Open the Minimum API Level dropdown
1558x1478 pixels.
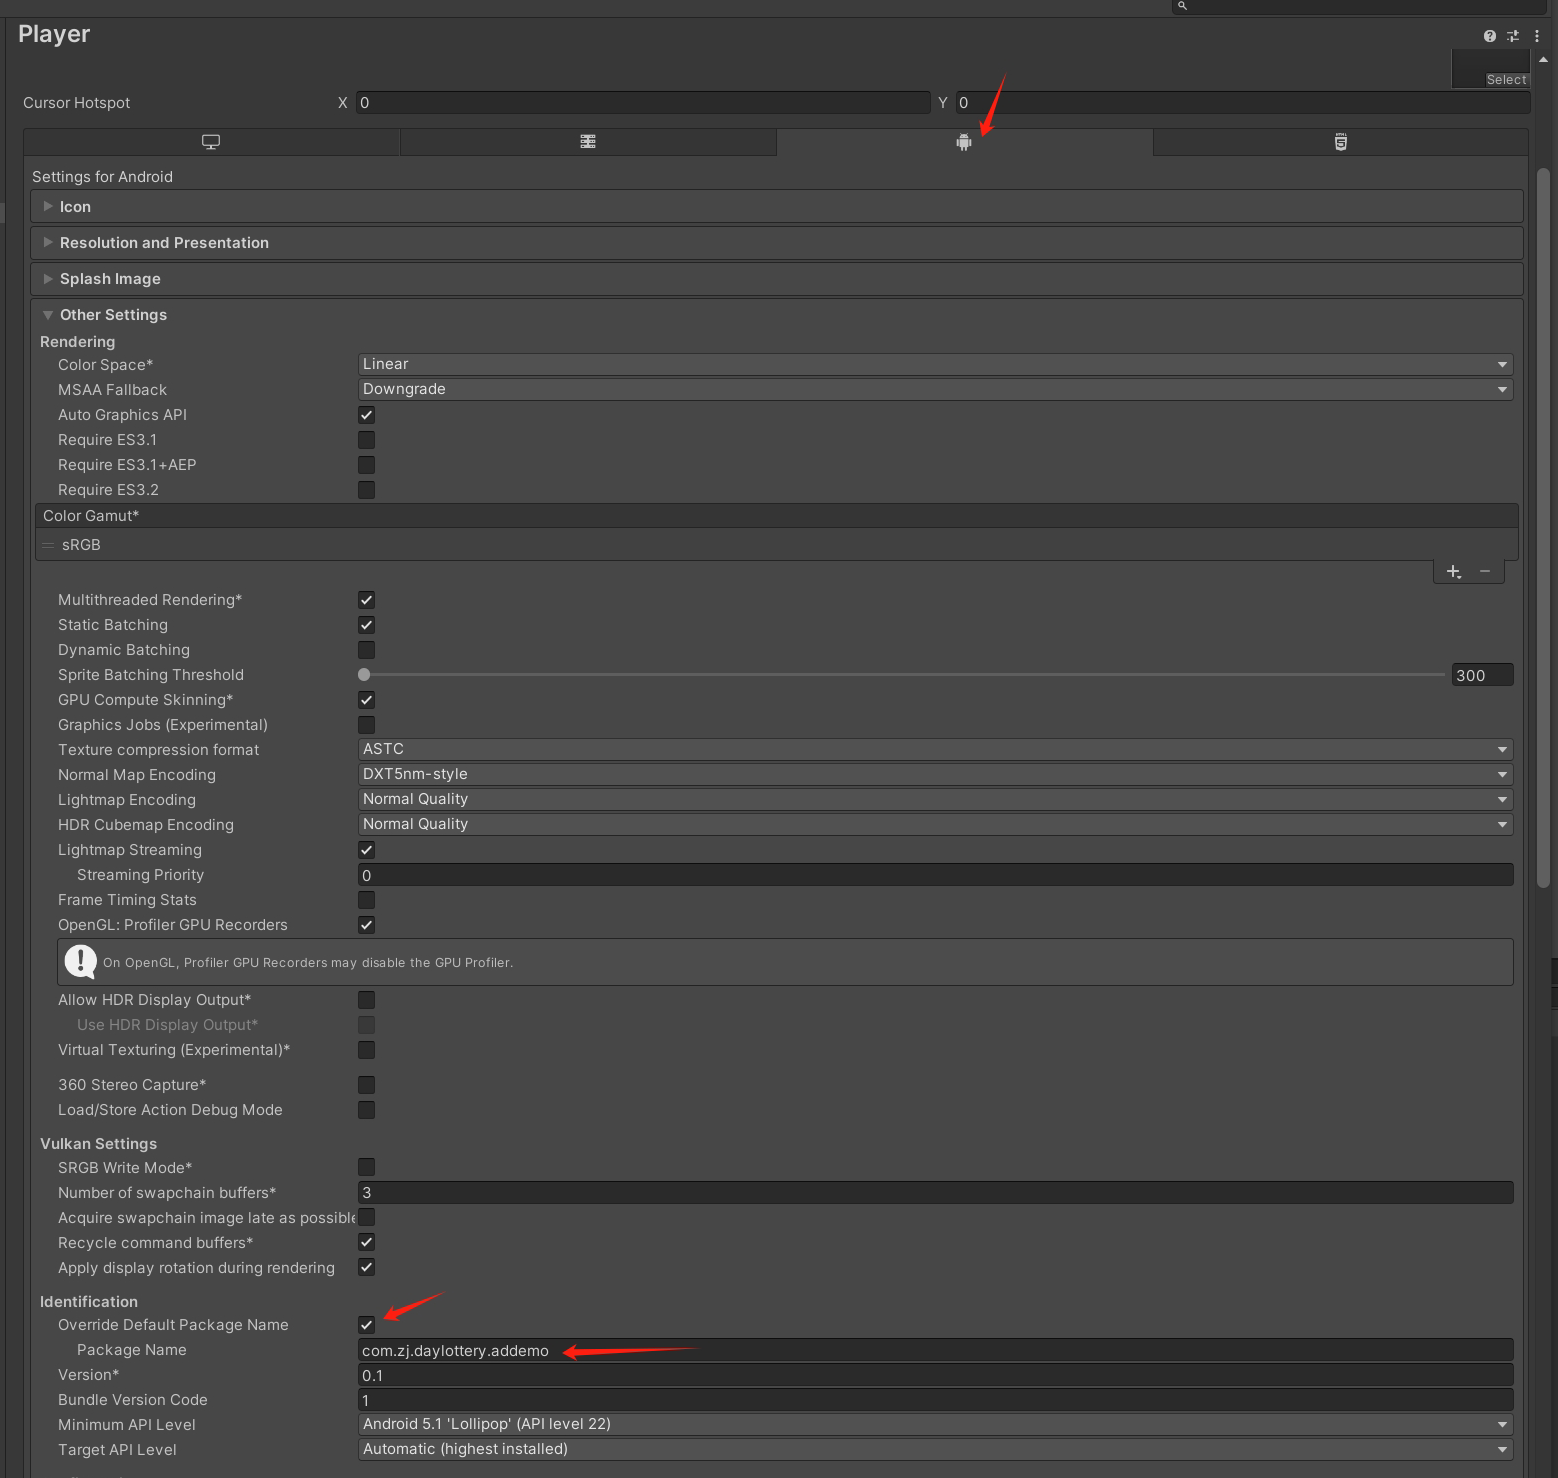click(934, 1424)
